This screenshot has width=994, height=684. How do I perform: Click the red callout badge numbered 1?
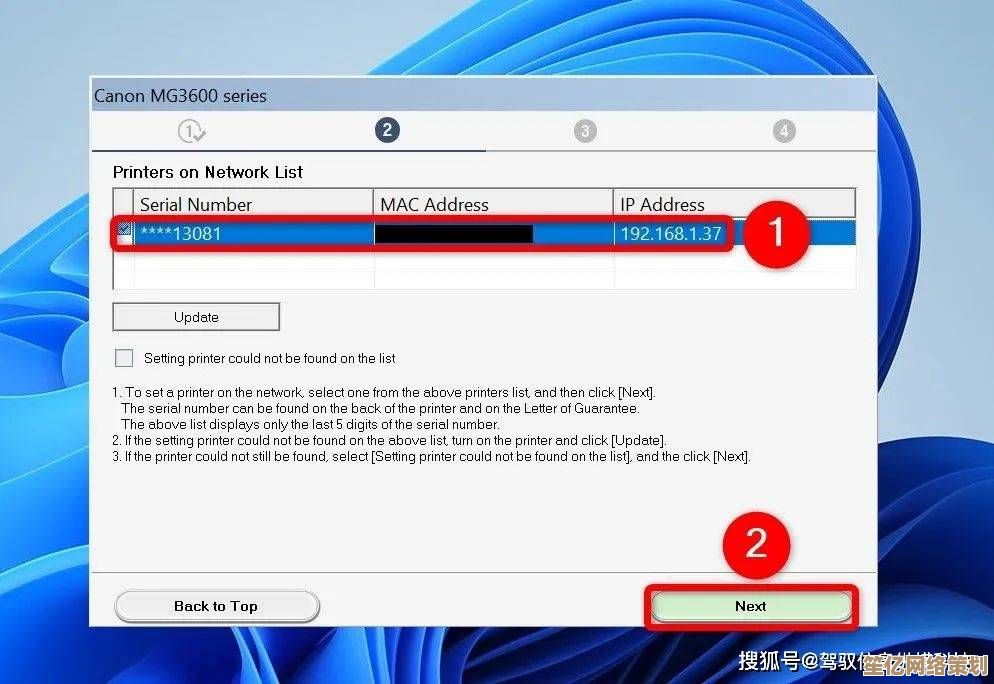coord(778,235)
